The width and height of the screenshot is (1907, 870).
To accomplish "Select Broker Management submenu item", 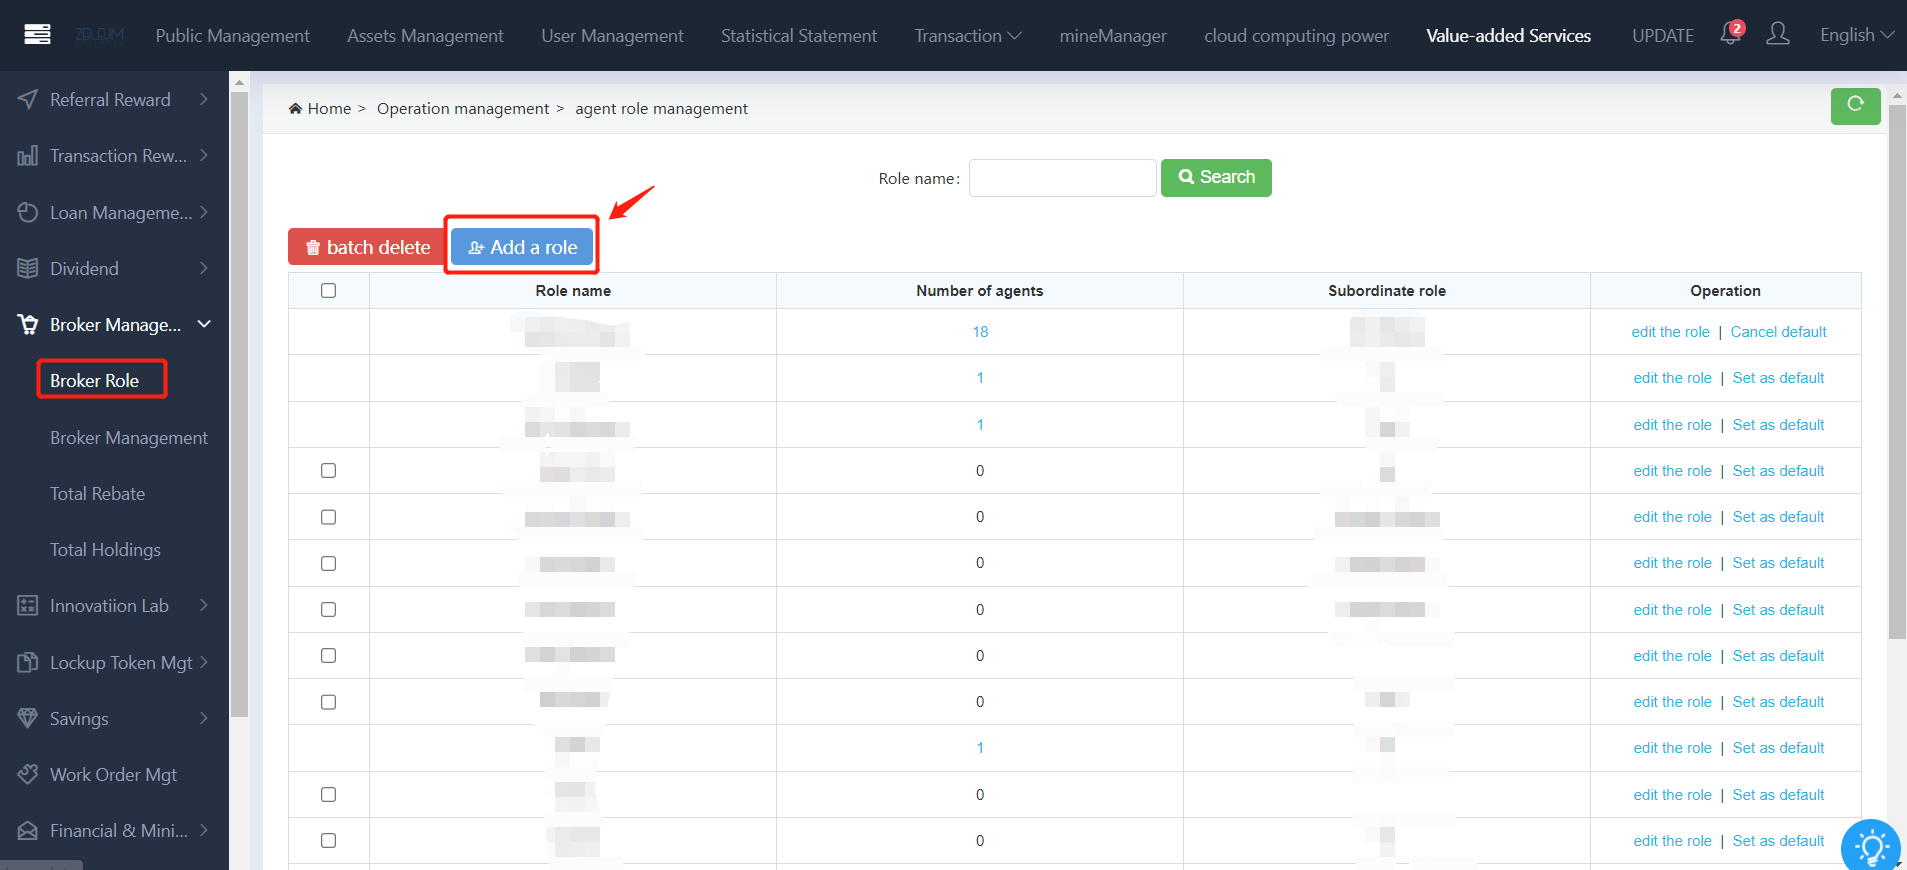I will tap(129, 438).
